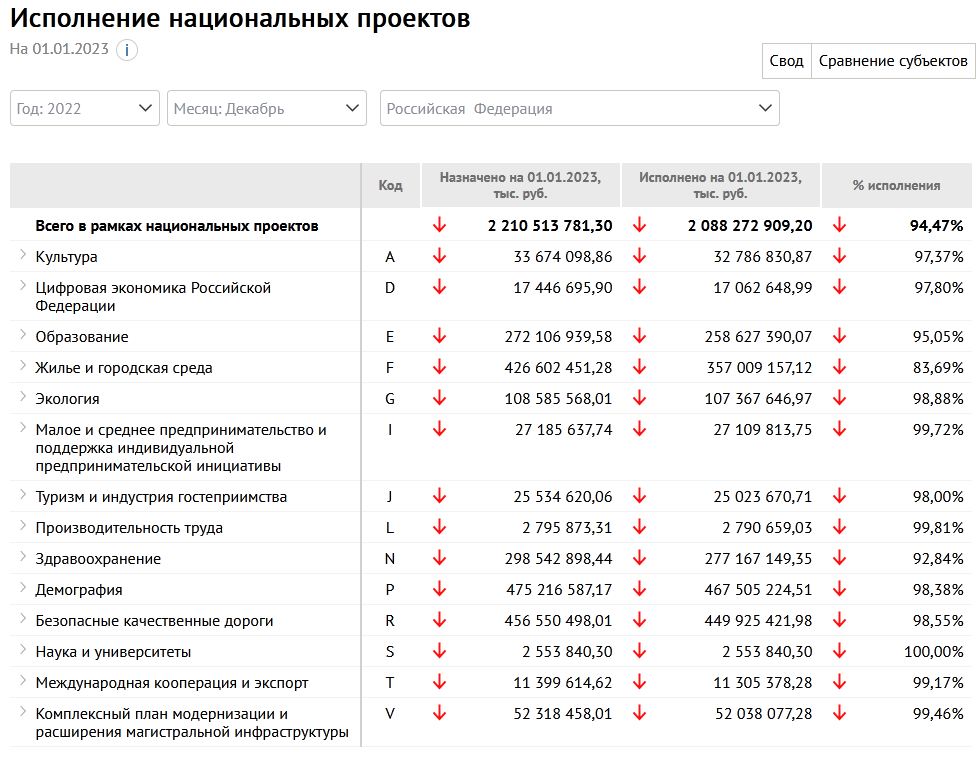Image resolution: width=976 pixels, height=760 pixels.
Task: Click red arrow in total row percent column
Action: [839, 226]
